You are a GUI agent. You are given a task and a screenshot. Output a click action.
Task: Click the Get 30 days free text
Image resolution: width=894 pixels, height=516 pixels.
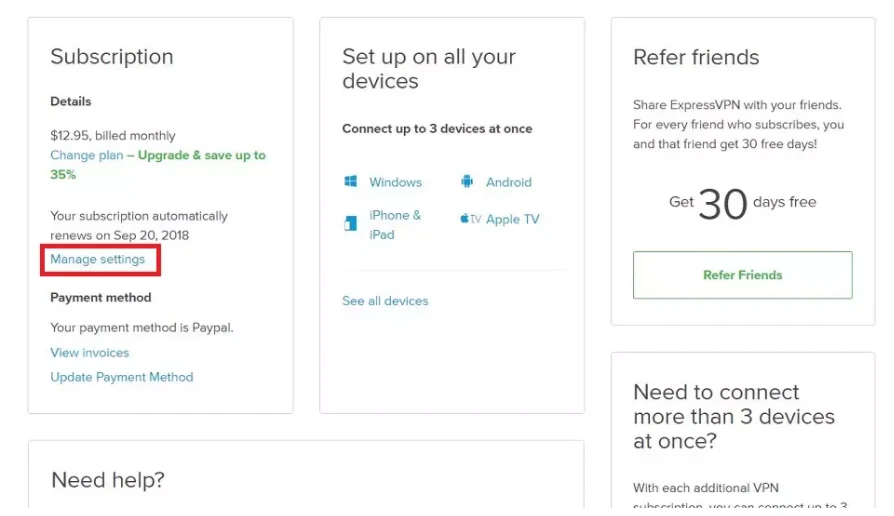742,203
